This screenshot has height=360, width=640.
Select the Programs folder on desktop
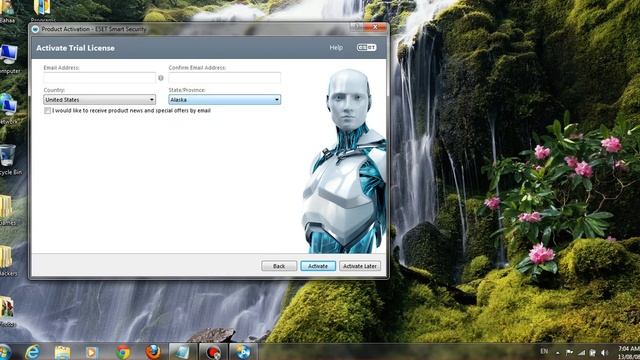42,10
